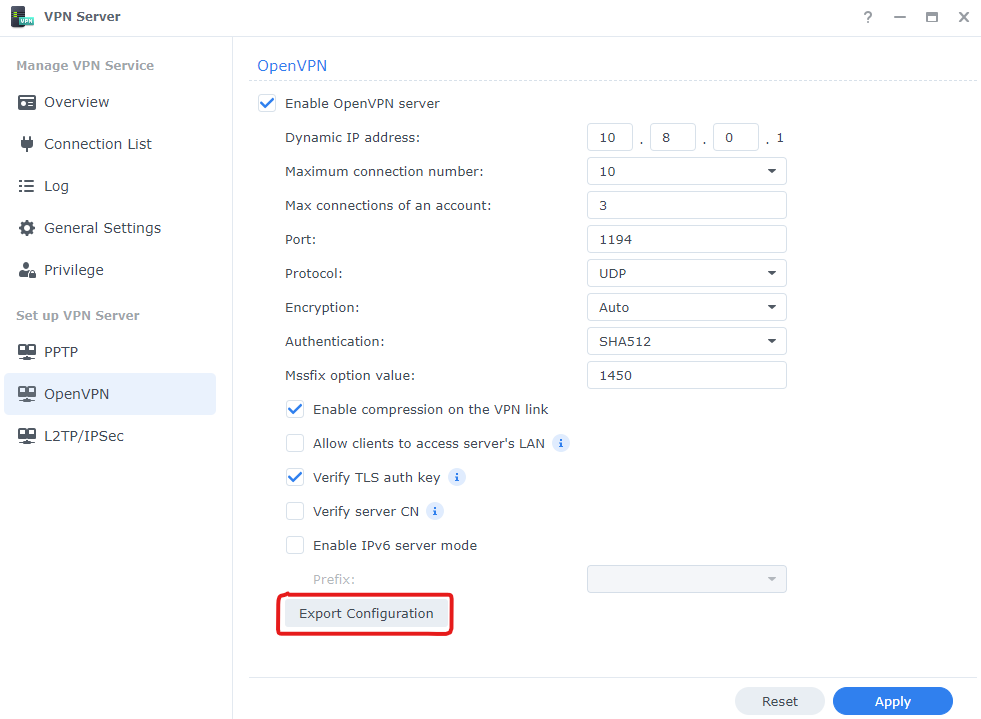Image resolution: width=981 pixels, height=719 pixels.
Task: Click the OpenVPN section heading
Action: (292, 66)
